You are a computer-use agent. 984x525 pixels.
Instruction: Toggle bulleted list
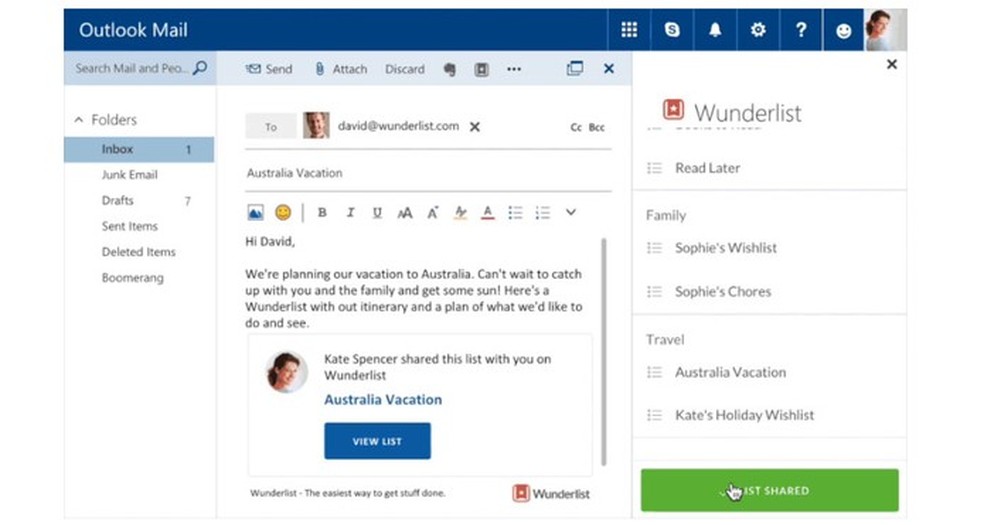coord(515,213)
